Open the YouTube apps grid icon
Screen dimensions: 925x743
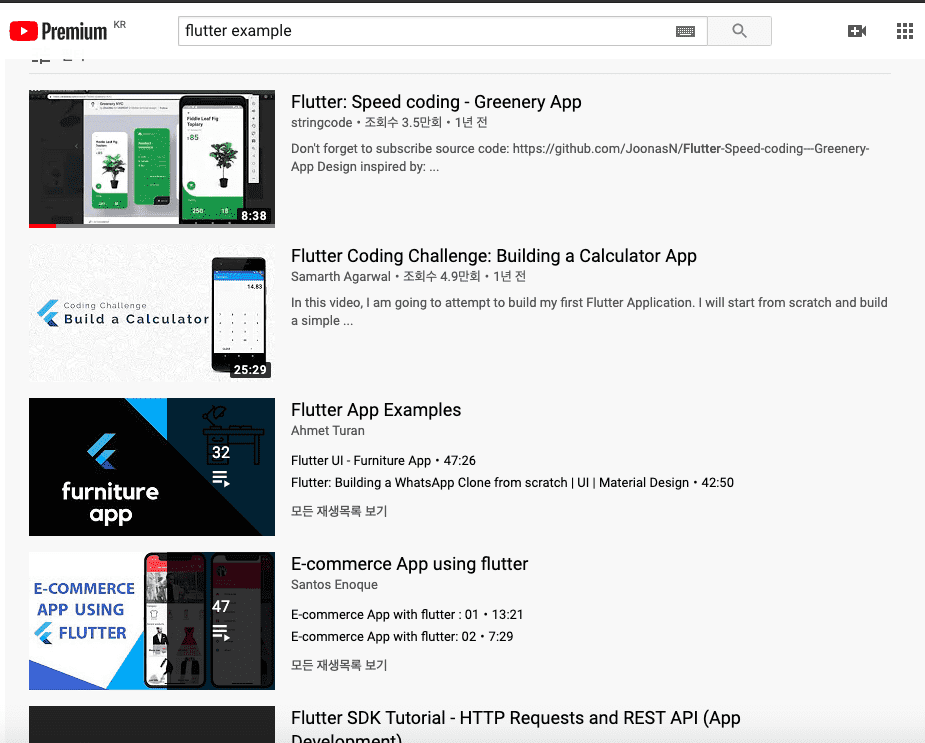tap(904, 31)
